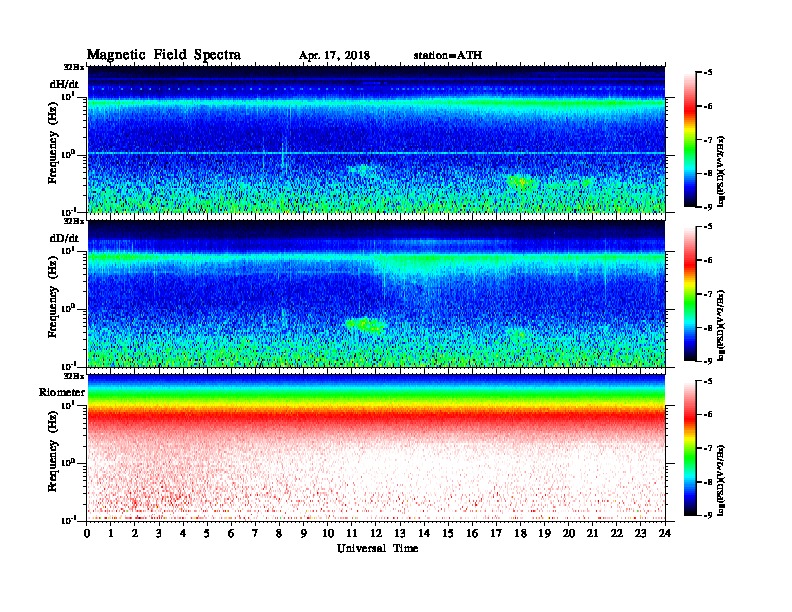The width and height of the screenshot is (792, 612).
Task: Click hour tick label '21' on time axis
Action: [592, 533]
